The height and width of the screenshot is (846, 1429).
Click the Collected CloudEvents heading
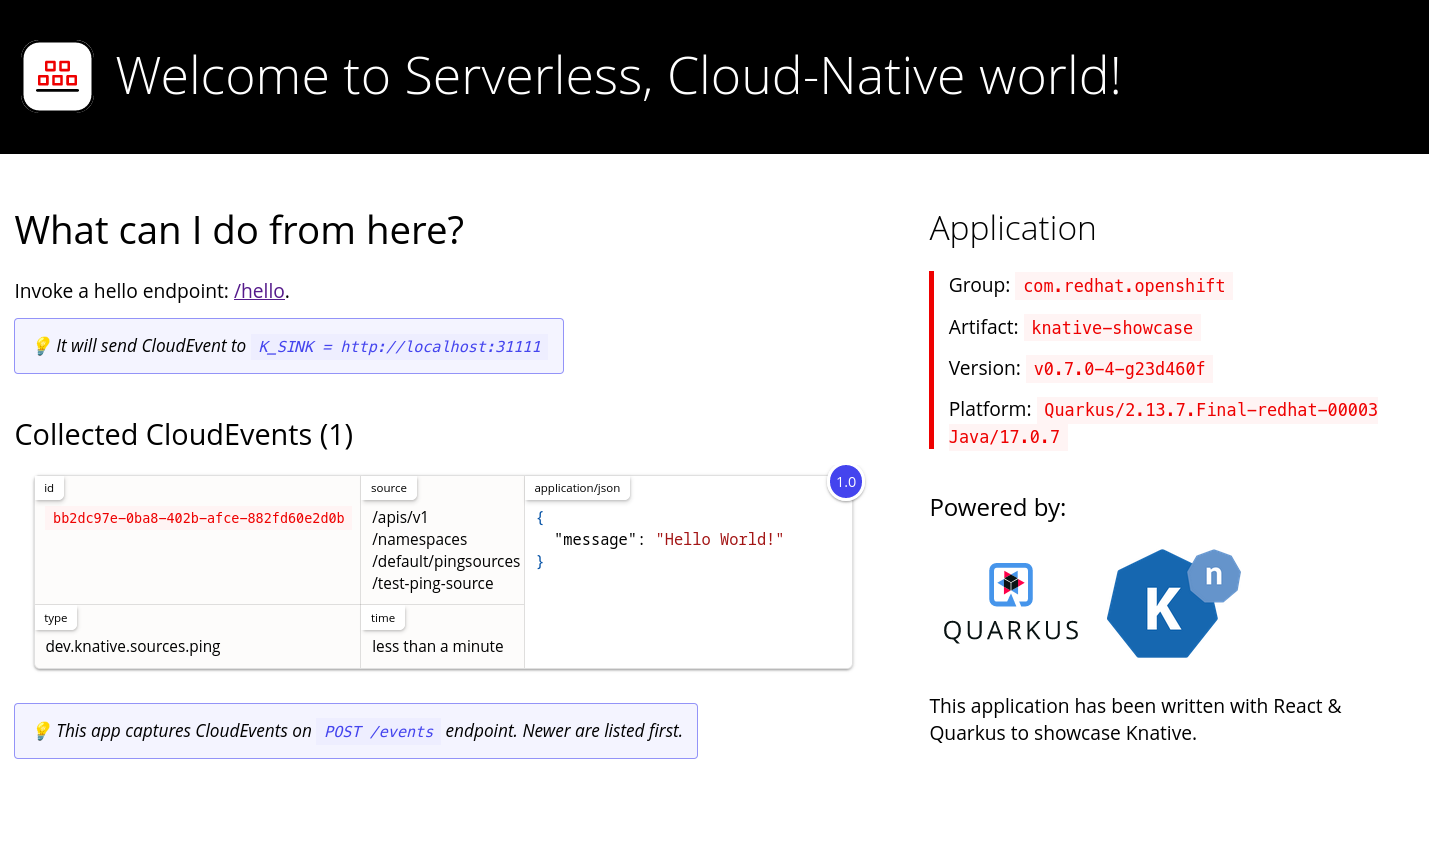click(x=184, y=435)
